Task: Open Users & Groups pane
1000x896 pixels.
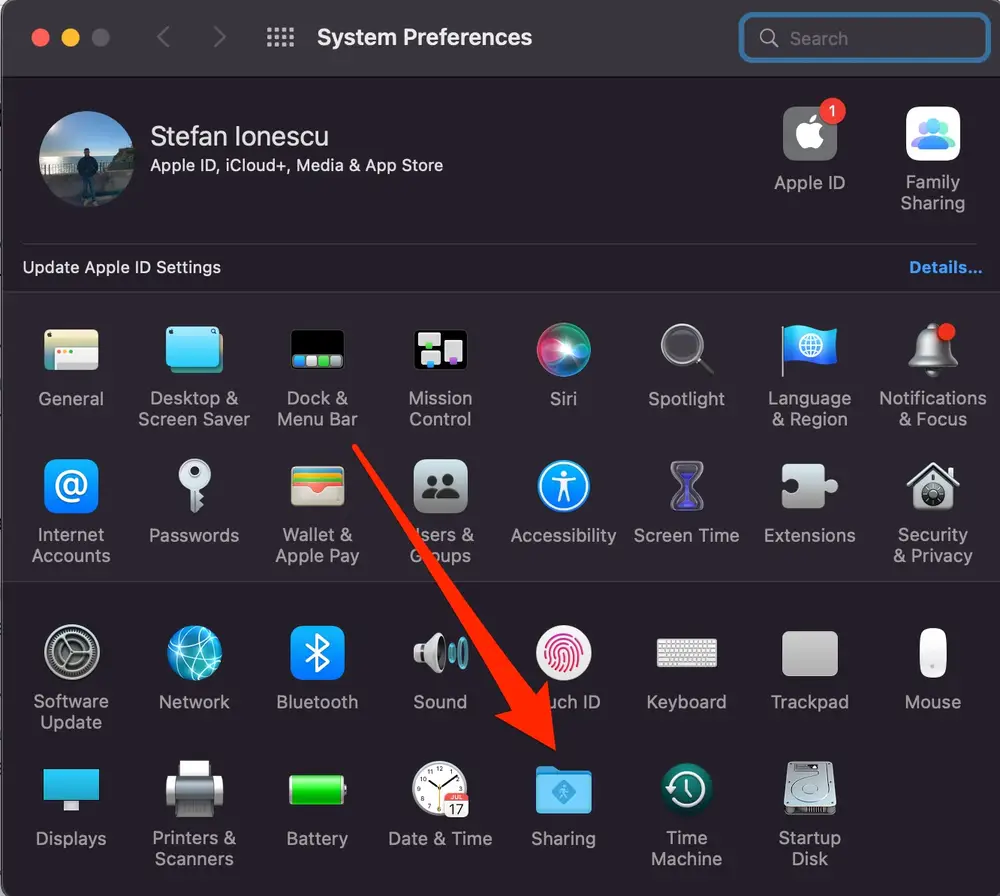Action: point(440,486)
